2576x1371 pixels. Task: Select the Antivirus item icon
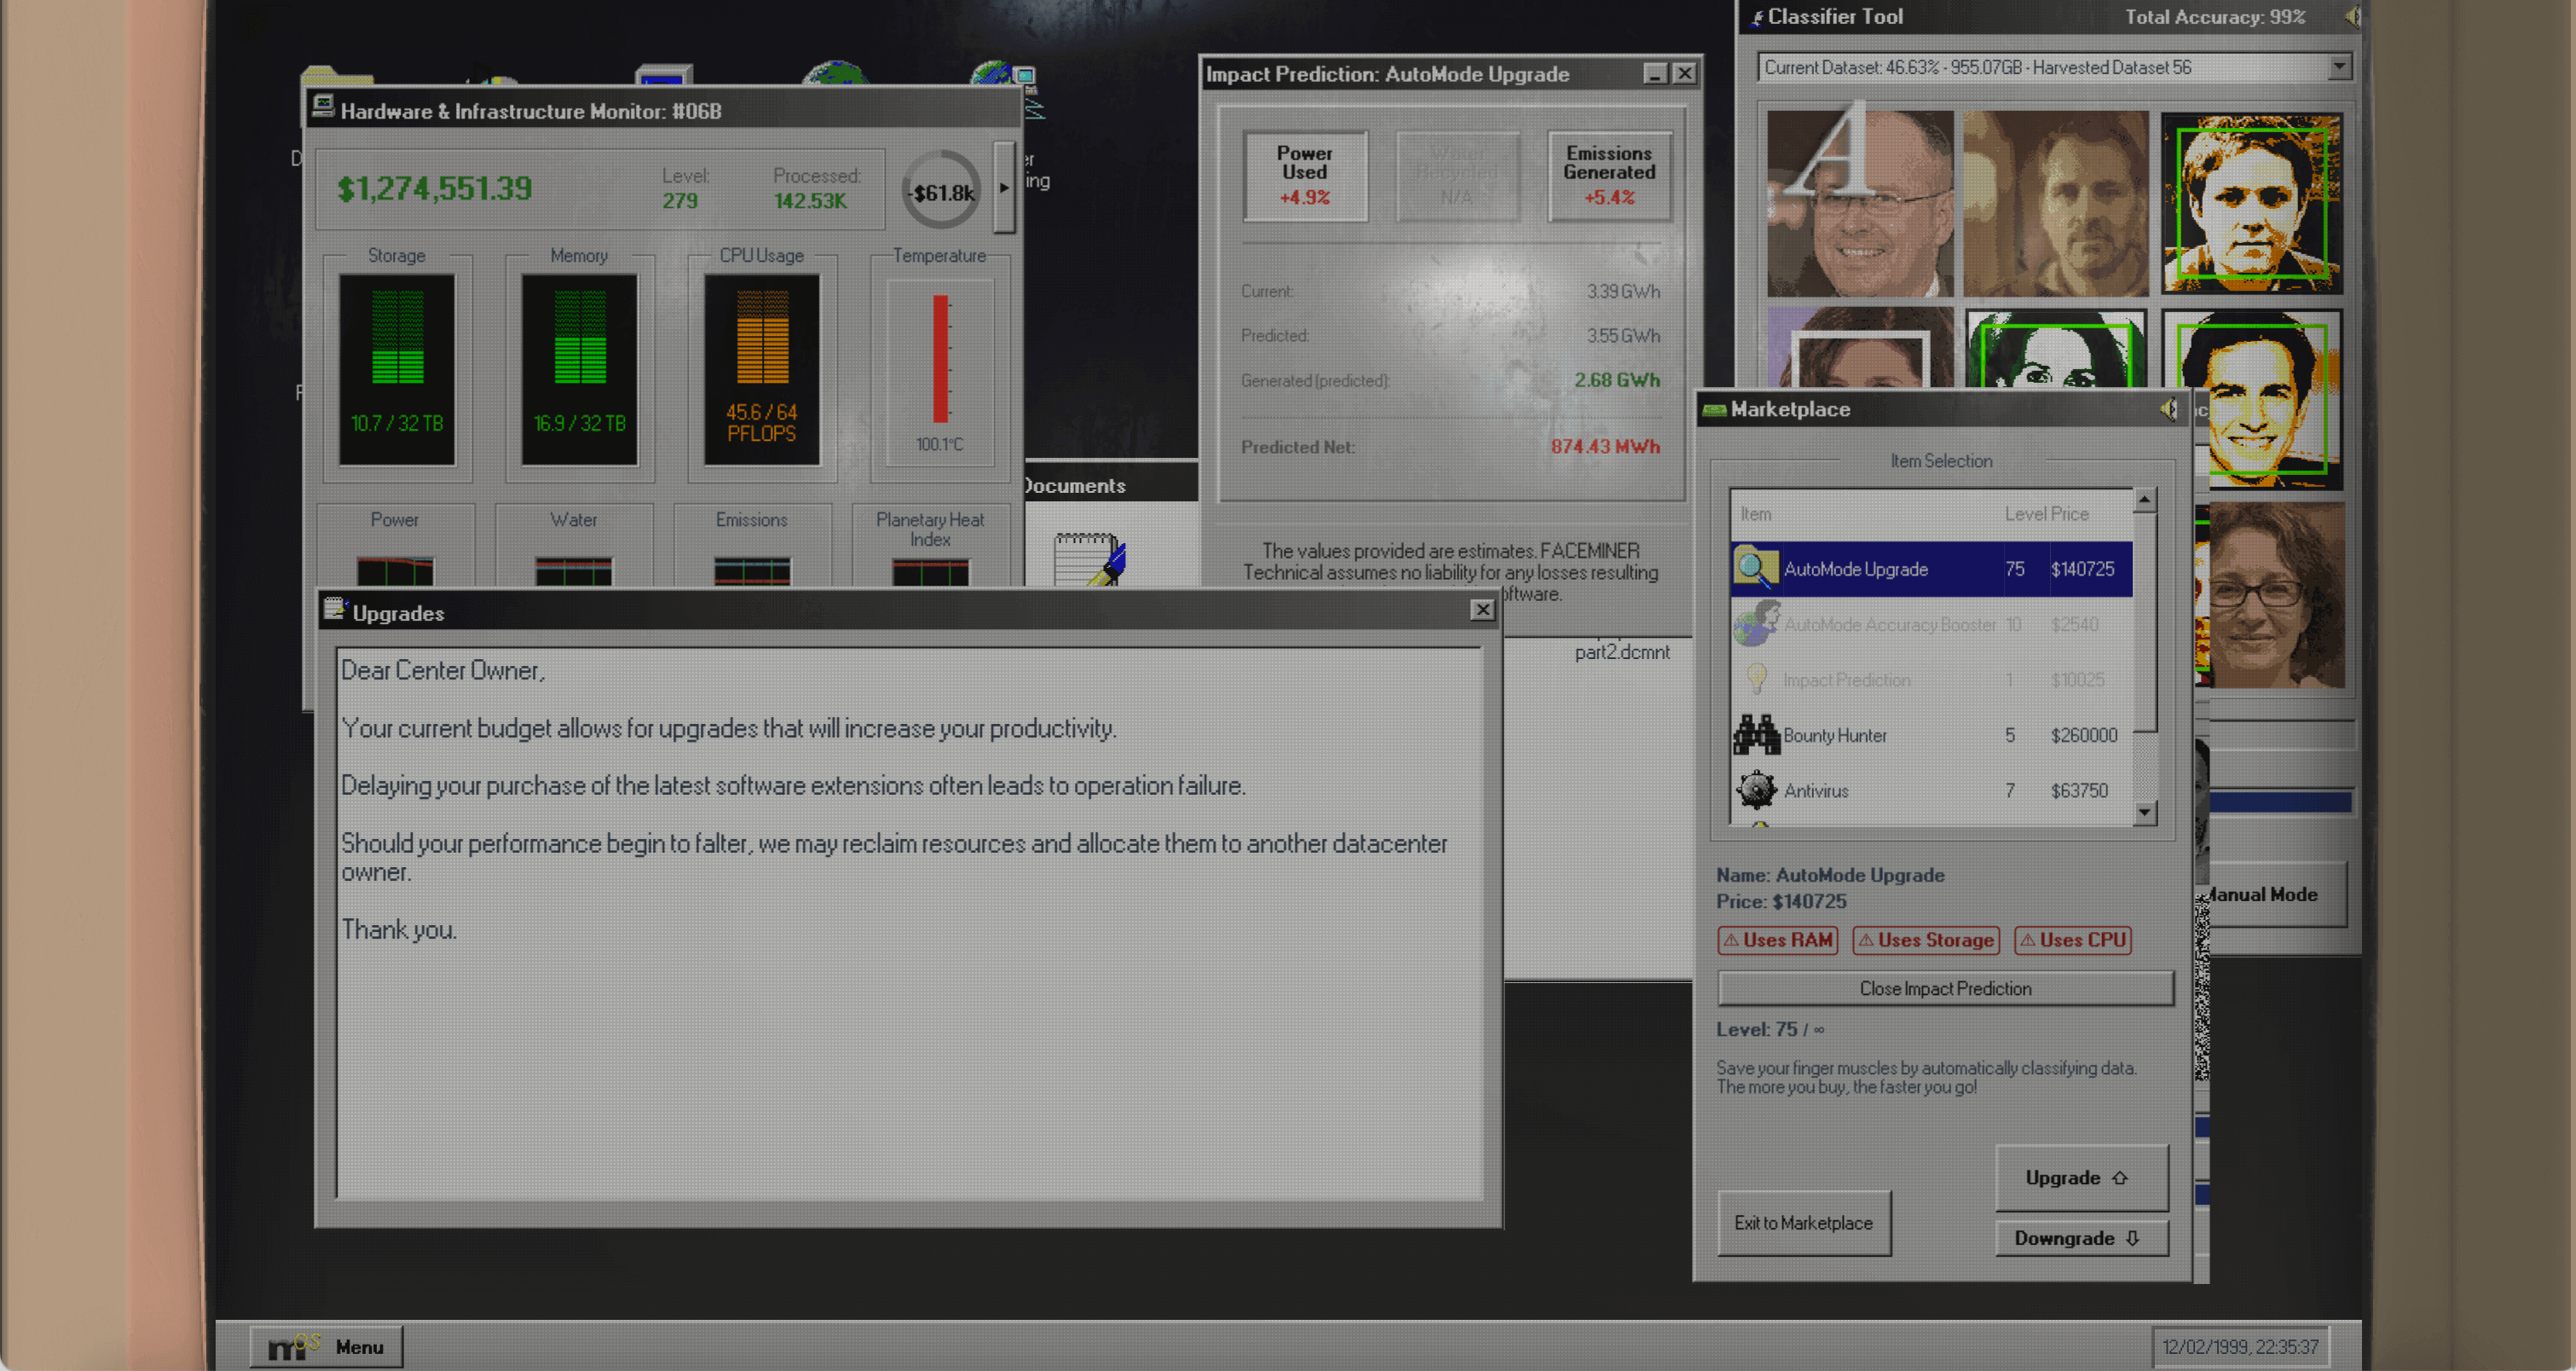pos(1753,789)
